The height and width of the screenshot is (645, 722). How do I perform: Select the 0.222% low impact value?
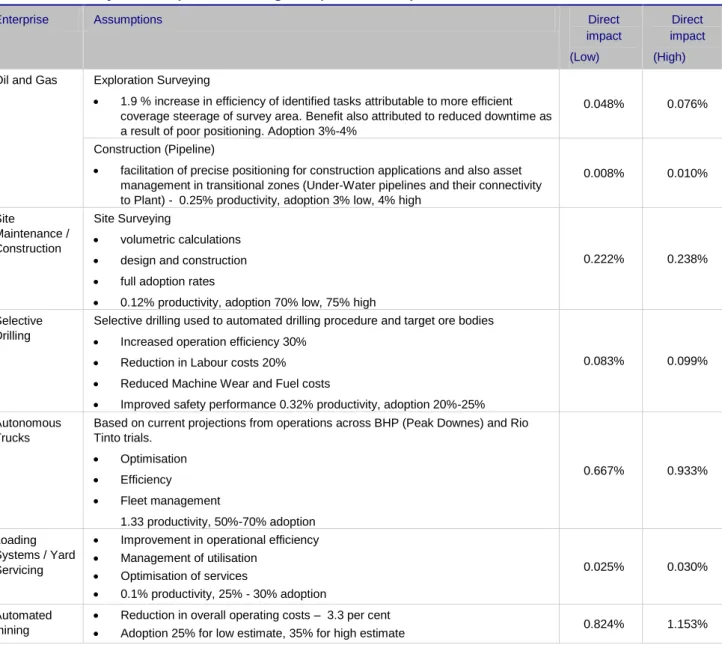pyautogui.click(x=604, y=259)
